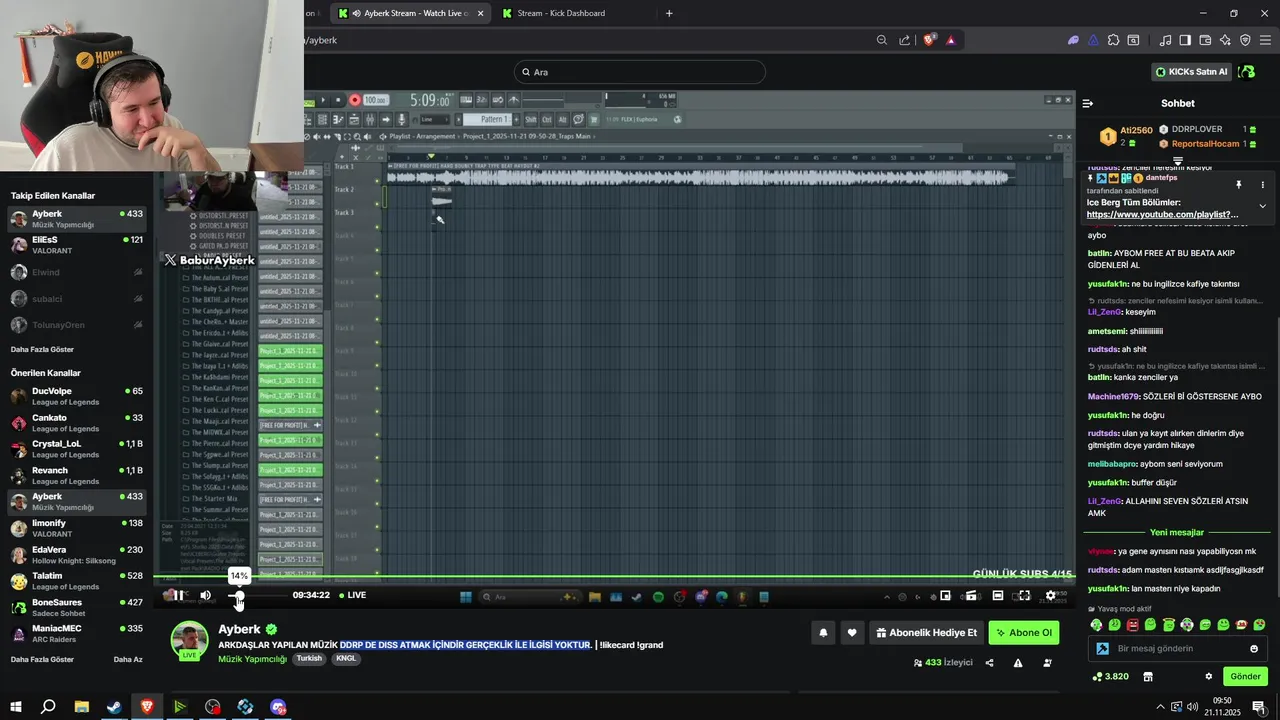Collapse the Sohbet chat panel
Viewport: 1280px width, 720px height.
[x=1088, y=103]
